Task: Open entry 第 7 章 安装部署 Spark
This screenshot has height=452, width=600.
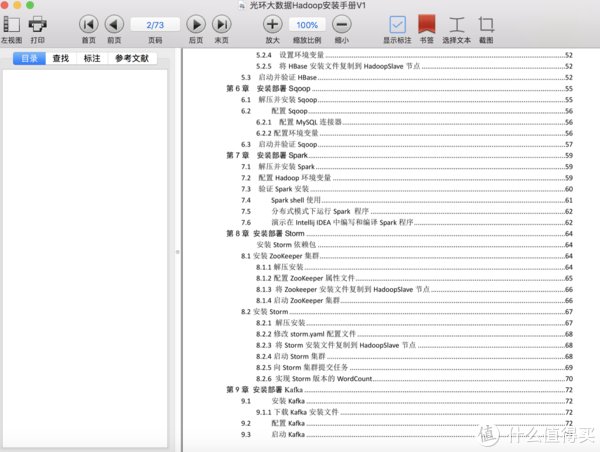Action: pyautogui.click(x=399, y=155)
